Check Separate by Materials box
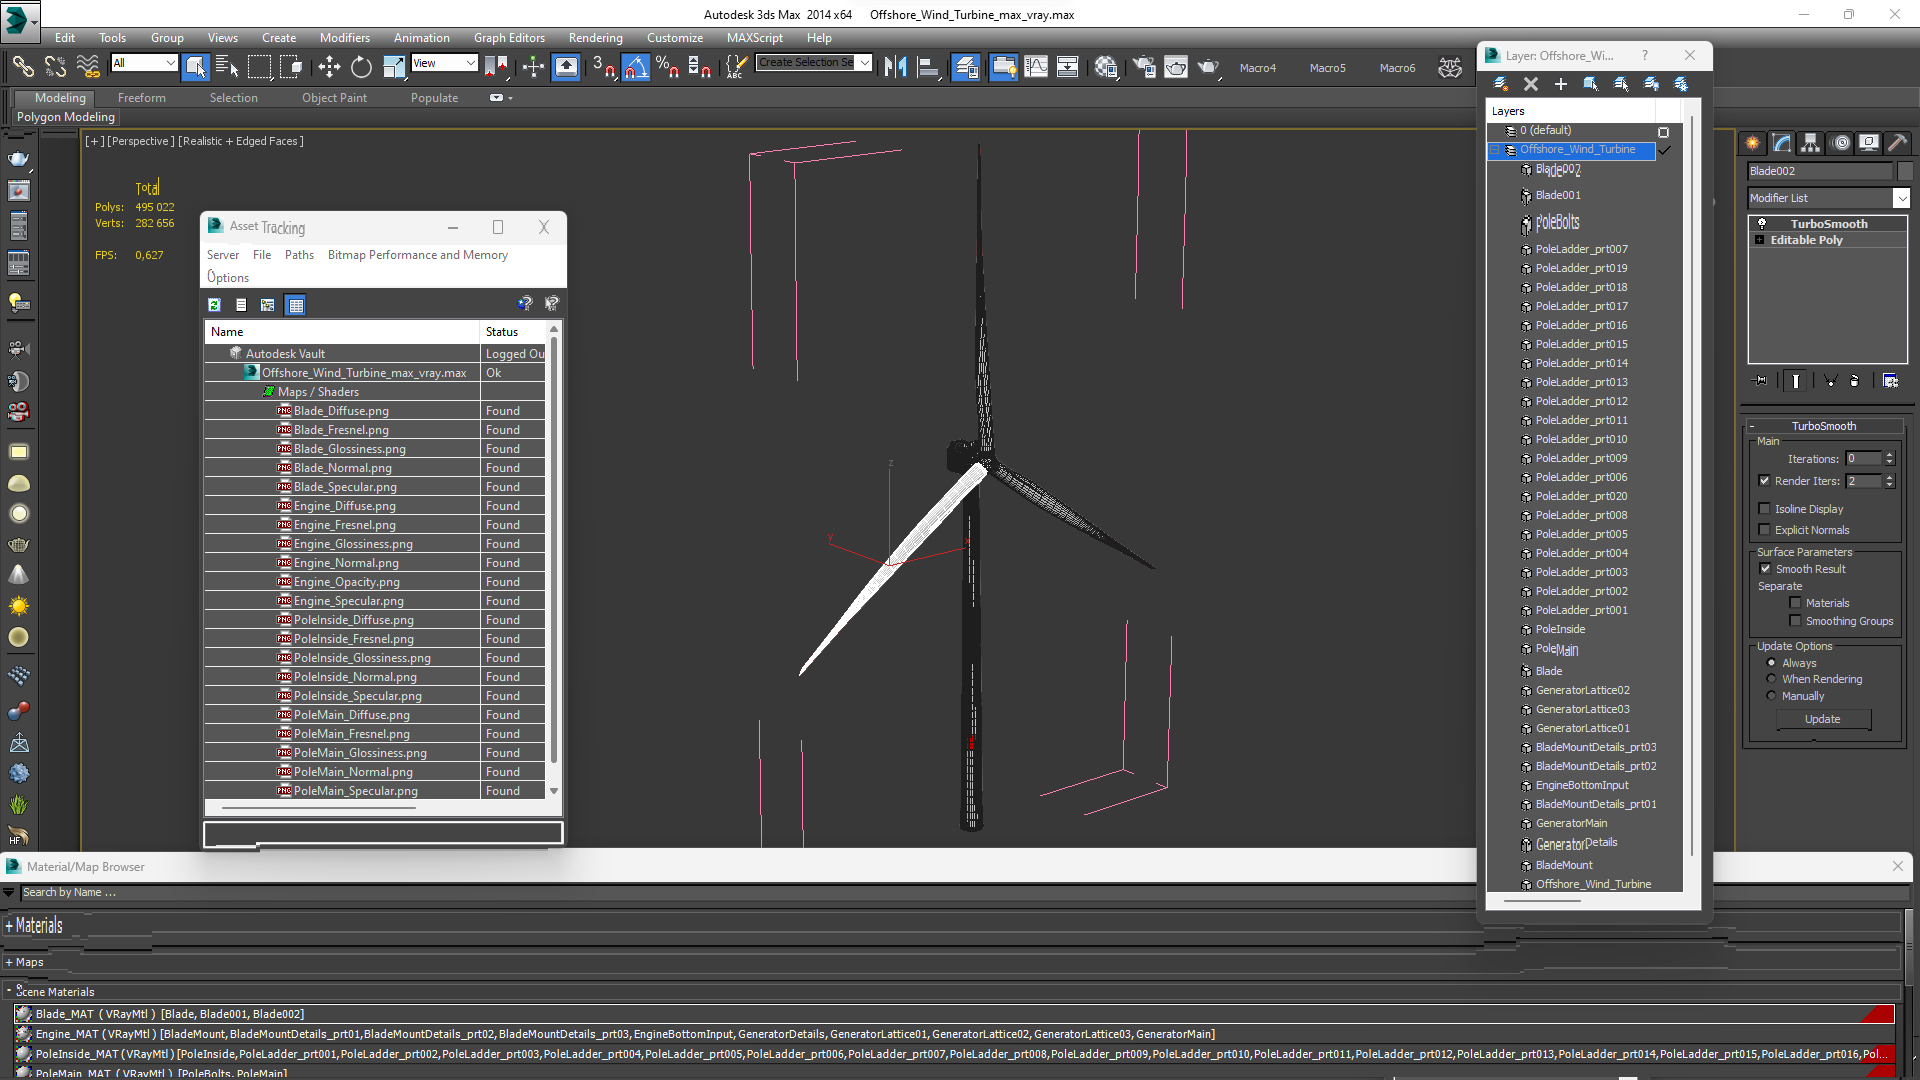1920x1080 pixels. pos(1795,603)
